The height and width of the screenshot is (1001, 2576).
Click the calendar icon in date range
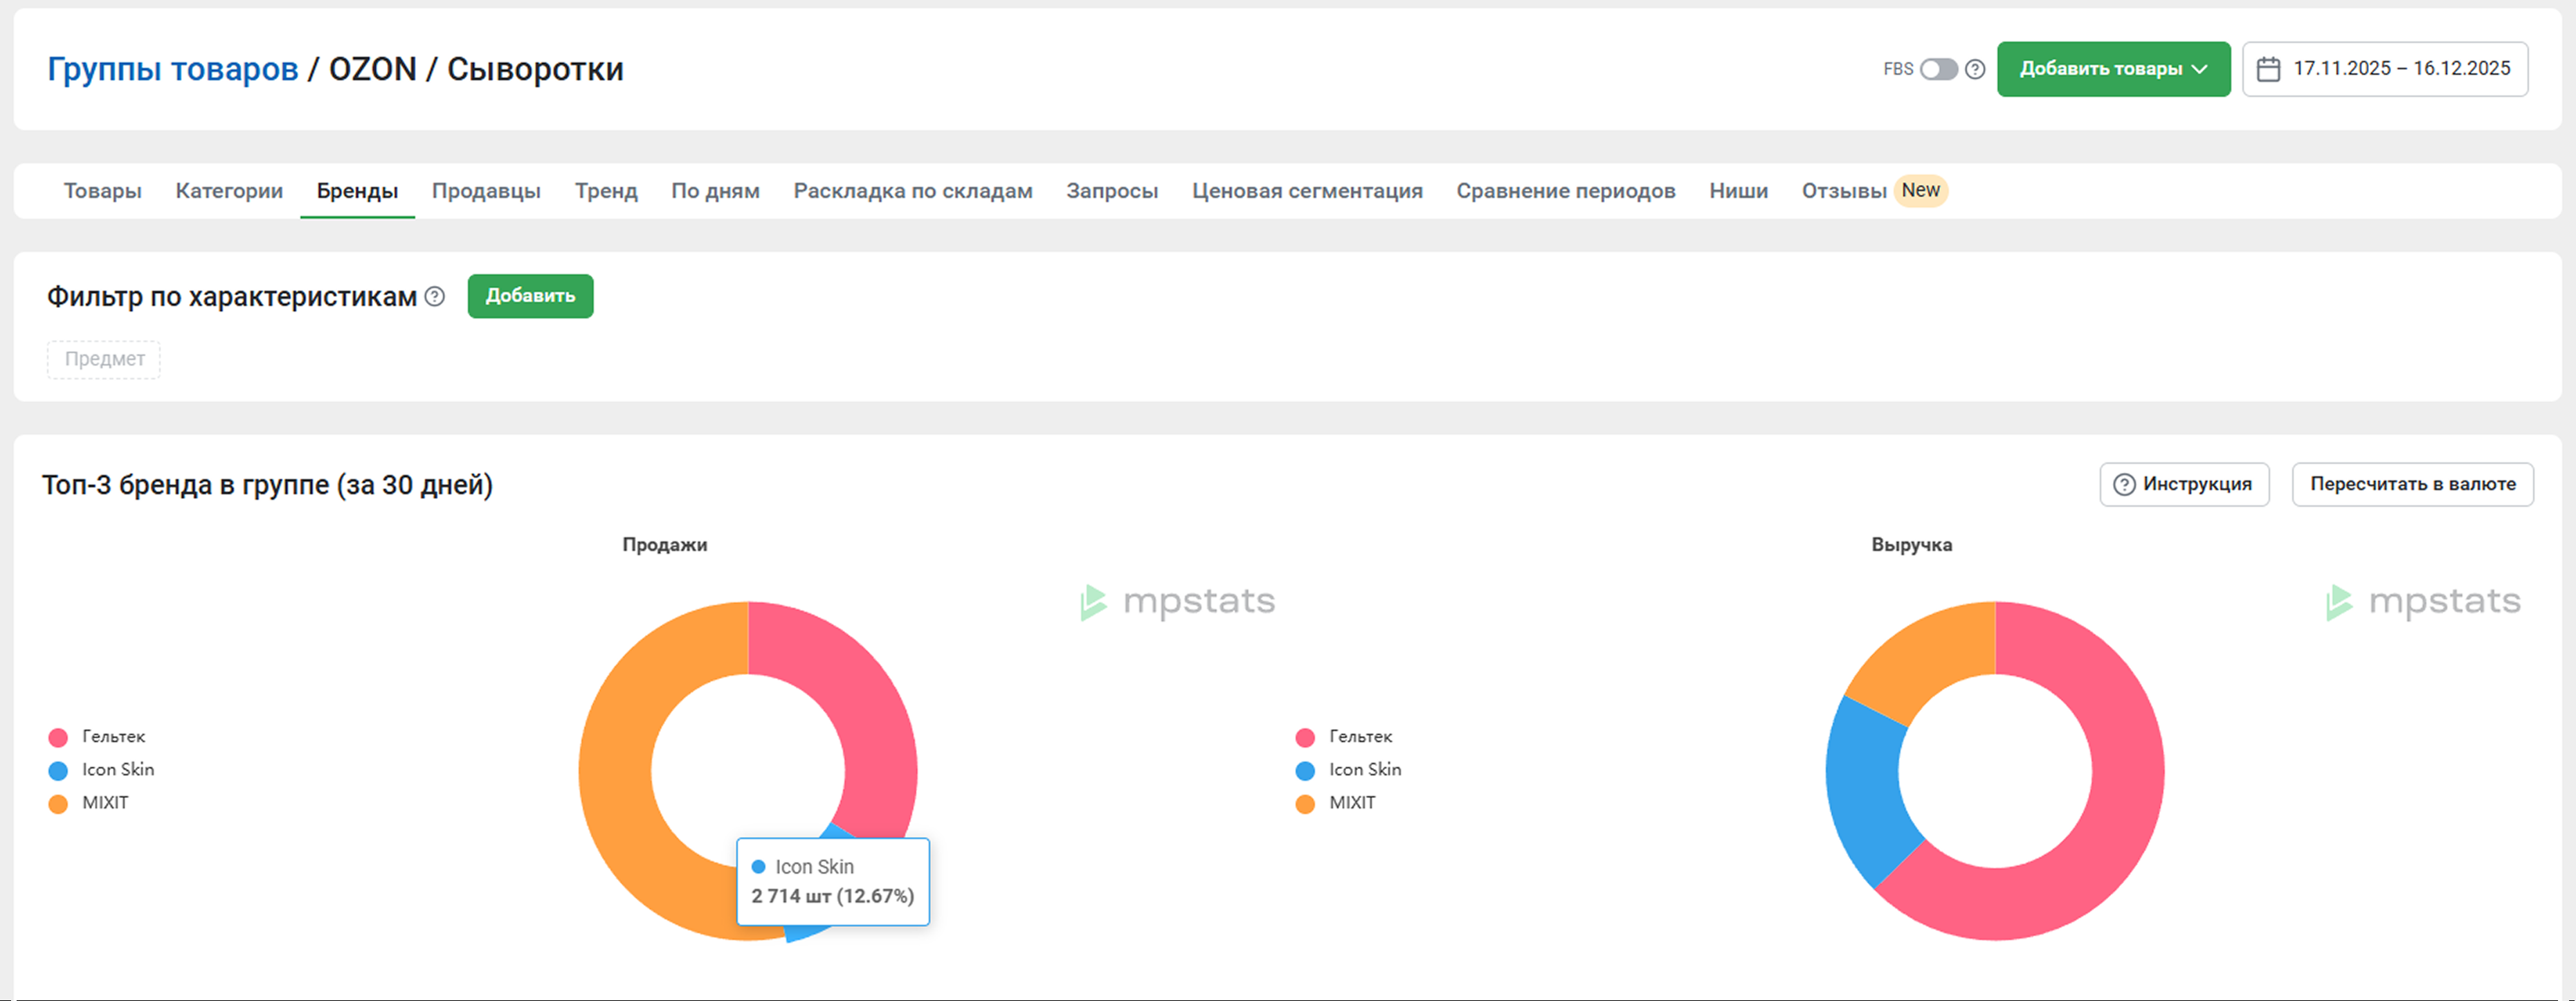(x=2268, y=69)
